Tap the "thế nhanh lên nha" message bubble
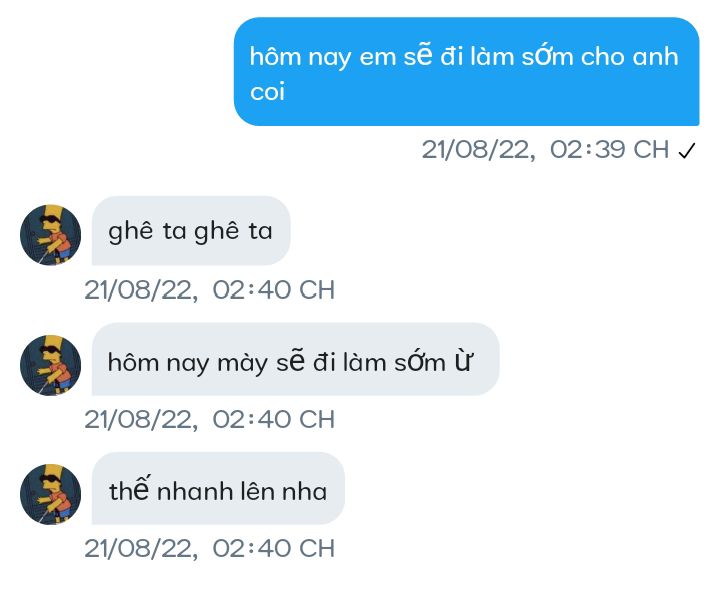This screenshot has height=591, width=720. (218, 488)
